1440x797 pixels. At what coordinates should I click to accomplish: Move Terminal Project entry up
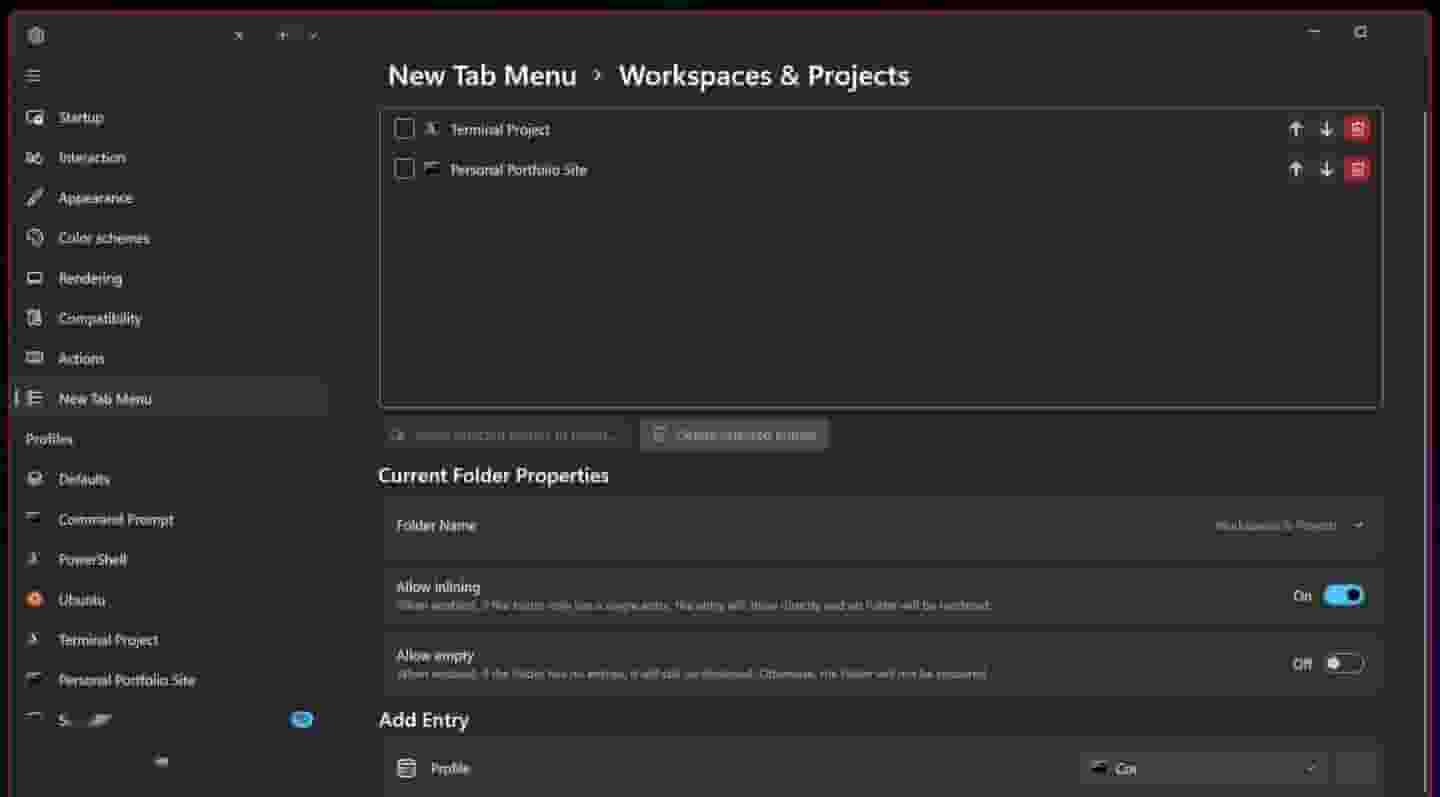tap(1295, 129)
